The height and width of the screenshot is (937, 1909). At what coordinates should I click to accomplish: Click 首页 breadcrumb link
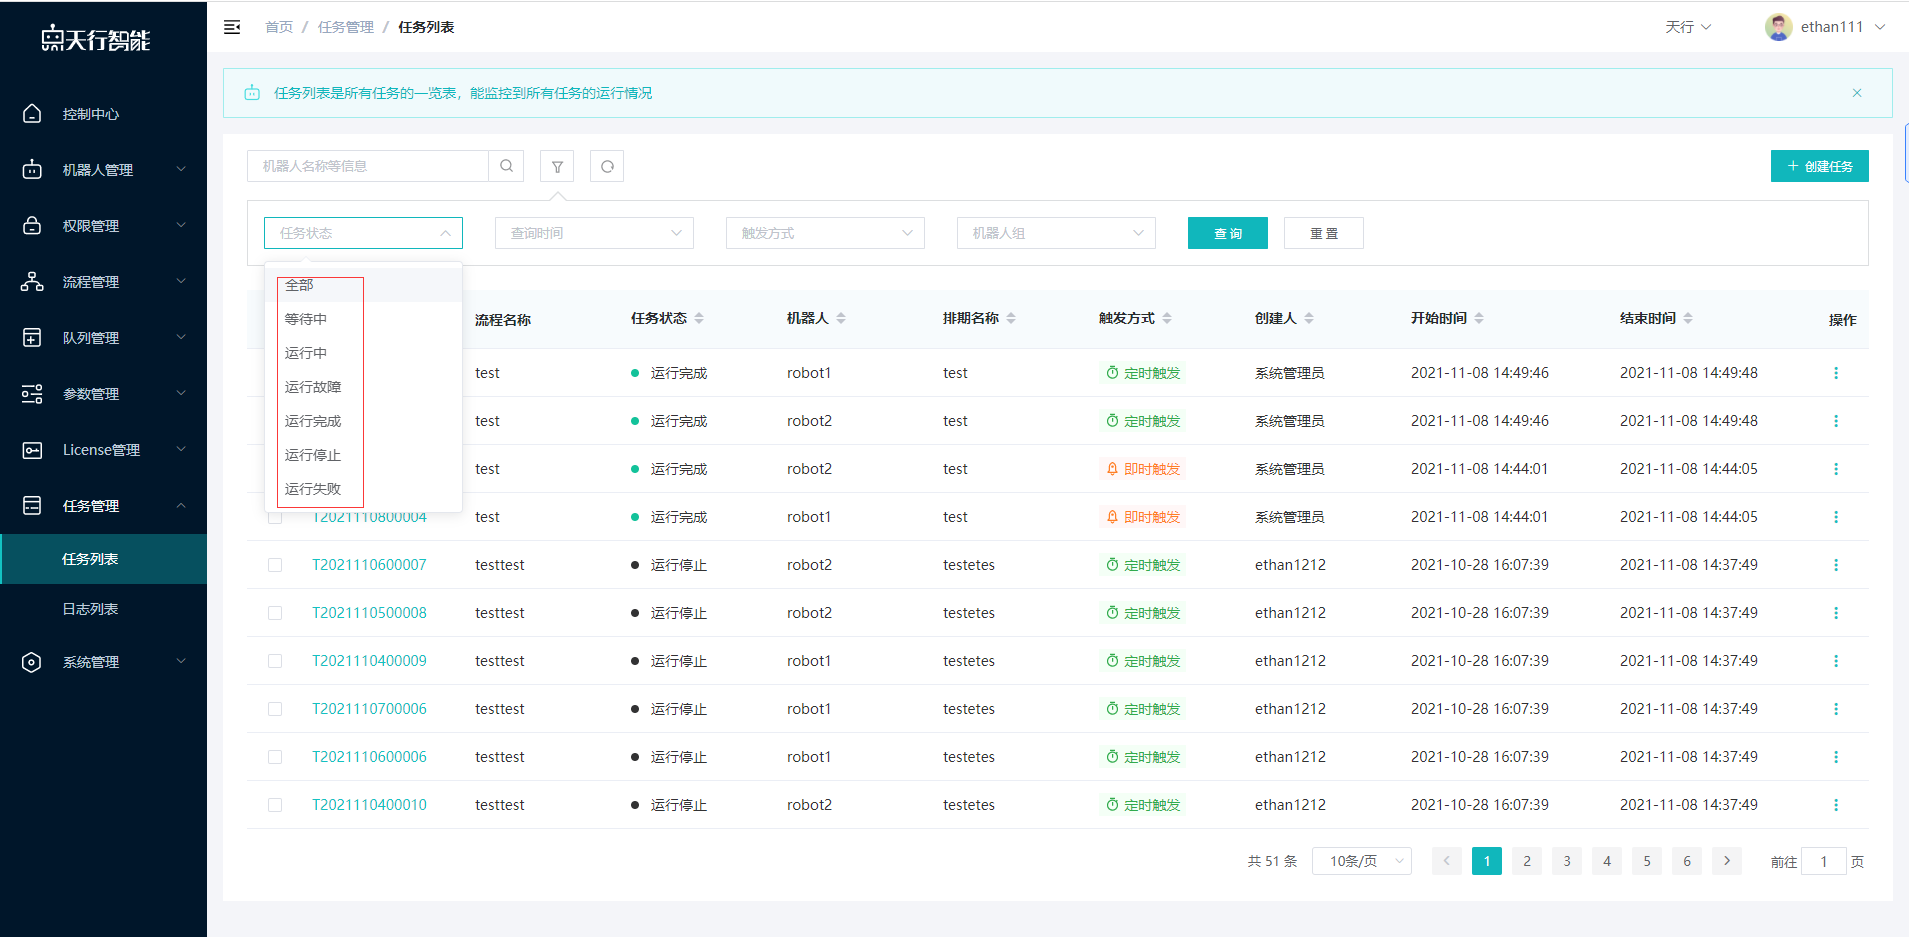(279, 27)
